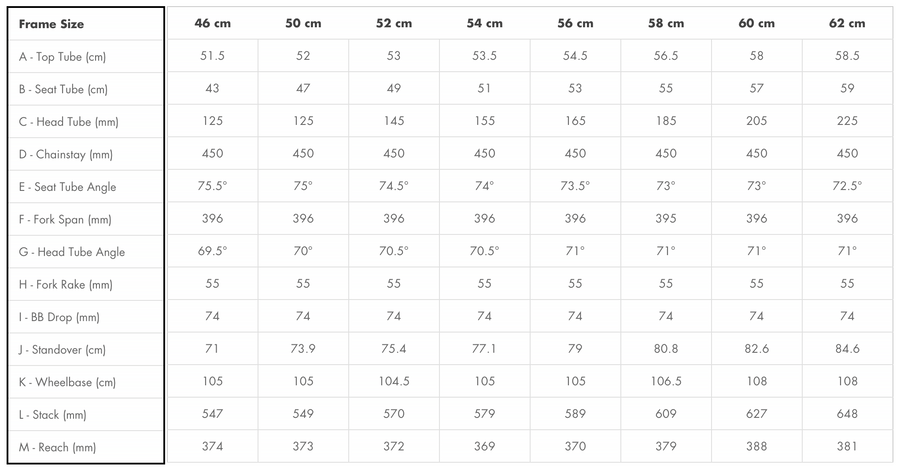
Task: Click the A - Top Tube row label
Action: pyautogui.click(x=62, y=57)
